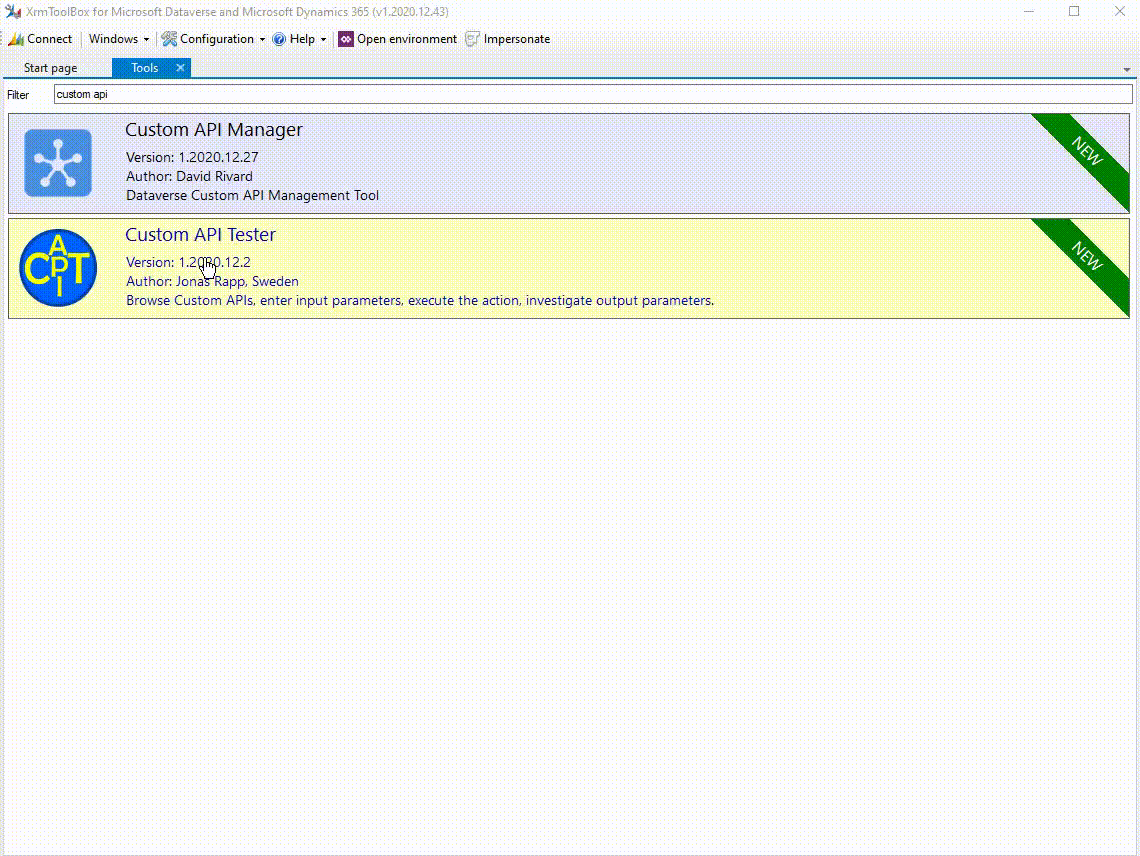Maximize the XrmToolBox window
Screen dimensions: 1140x856
point(1074,12)
